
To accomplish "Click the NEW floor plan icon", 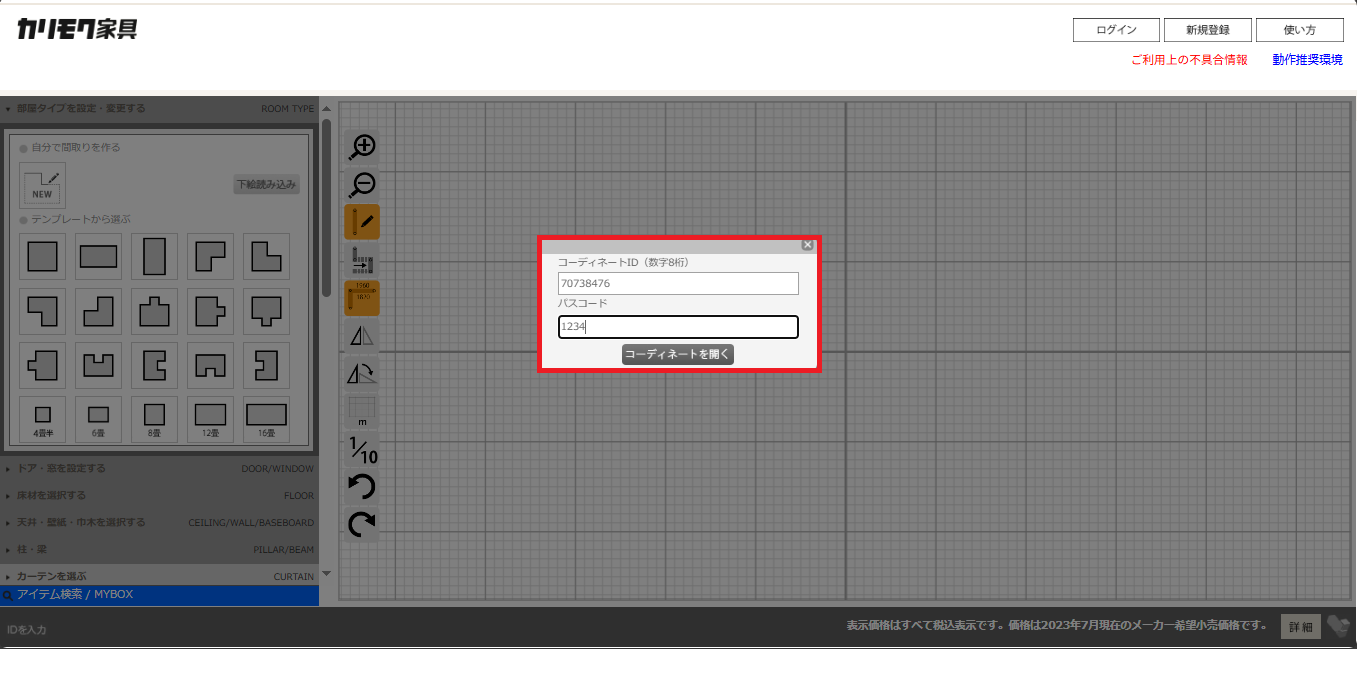I will [43, 185].
